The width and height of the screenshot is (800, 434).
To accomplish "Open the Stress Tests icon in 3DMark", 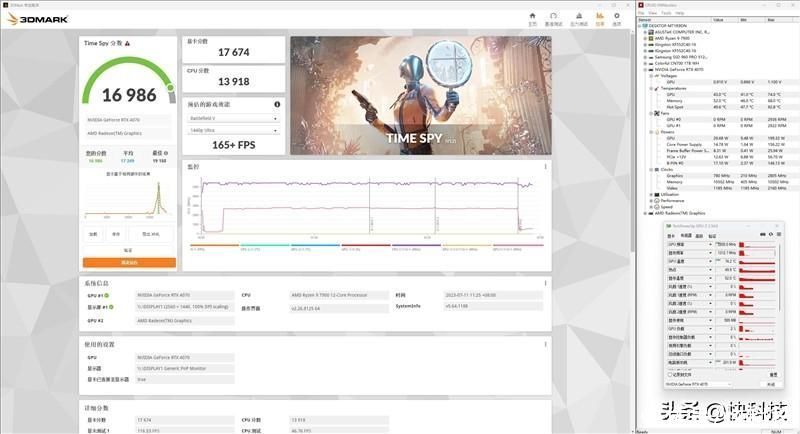I will pyautogui.click(x=579, y=16).
